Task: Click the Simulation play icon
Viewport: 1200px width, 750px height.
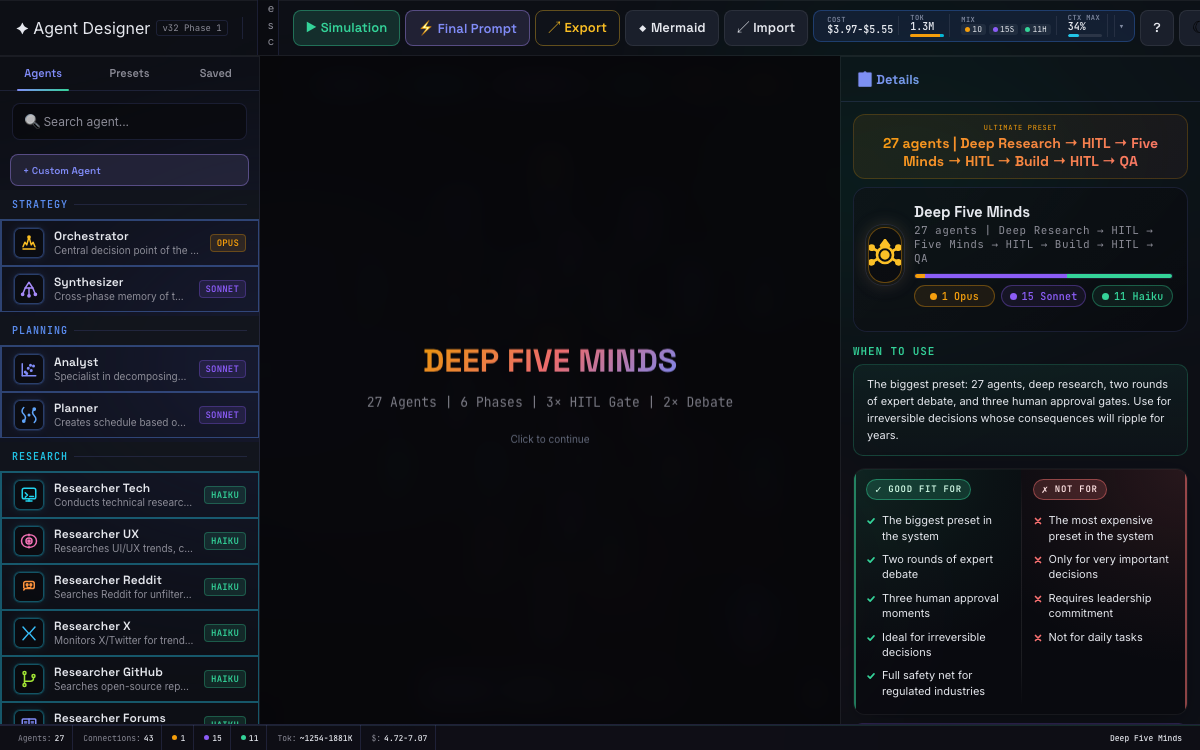Action: tap(311, 28)
